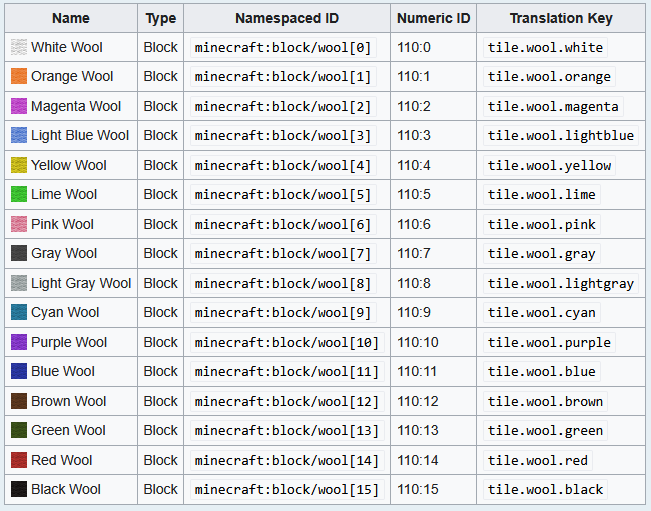651x511 pixels.
Task: Click the Light Gray Wool link
Action: tap(81, 283)
